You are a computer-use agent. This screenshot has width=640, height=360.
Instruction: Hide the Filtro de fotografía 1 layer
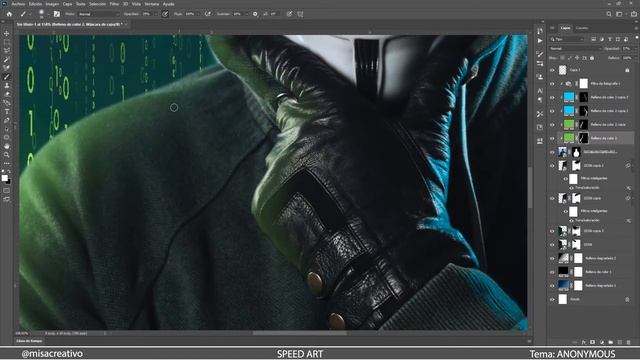(552, 84)
